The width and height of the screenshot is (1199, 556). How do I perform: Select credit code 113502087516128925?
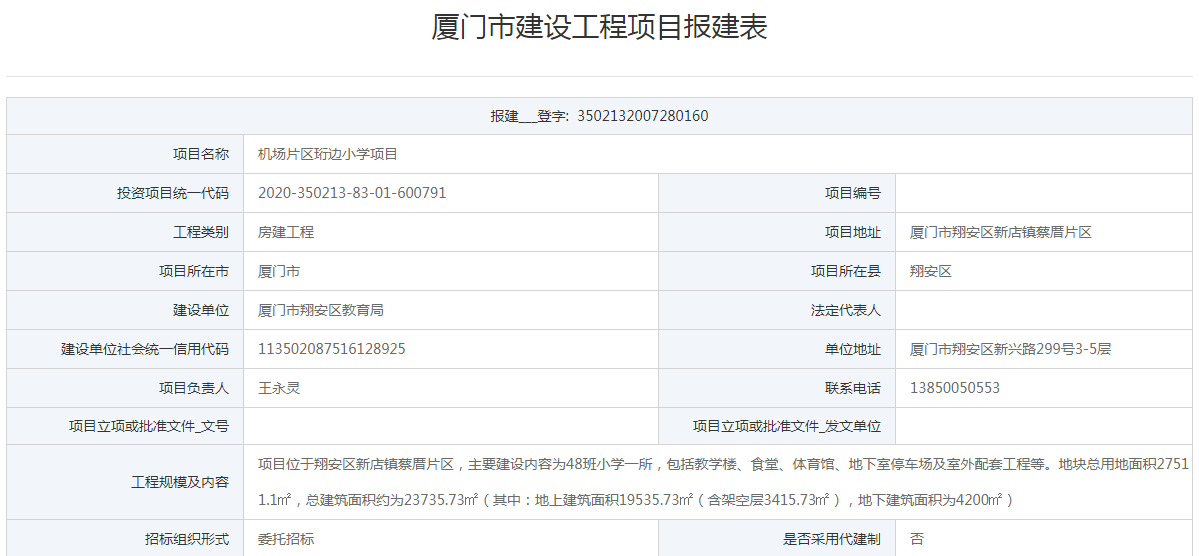pos(332,350)
